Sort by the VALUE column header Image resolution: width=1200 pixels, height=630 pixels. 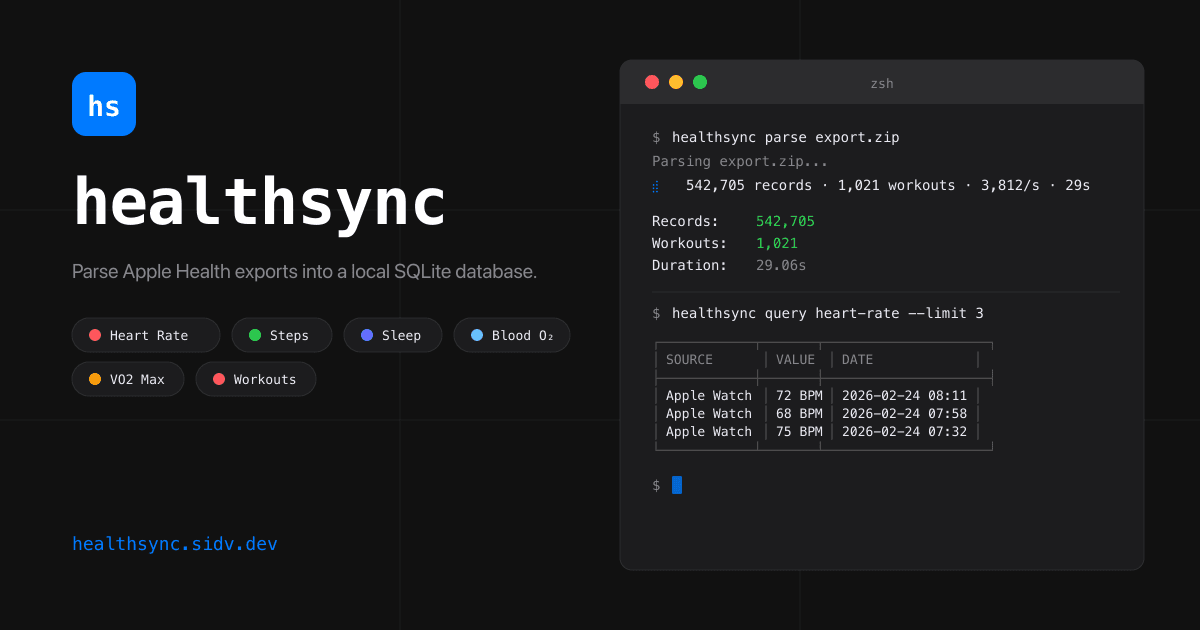[795, 359]
